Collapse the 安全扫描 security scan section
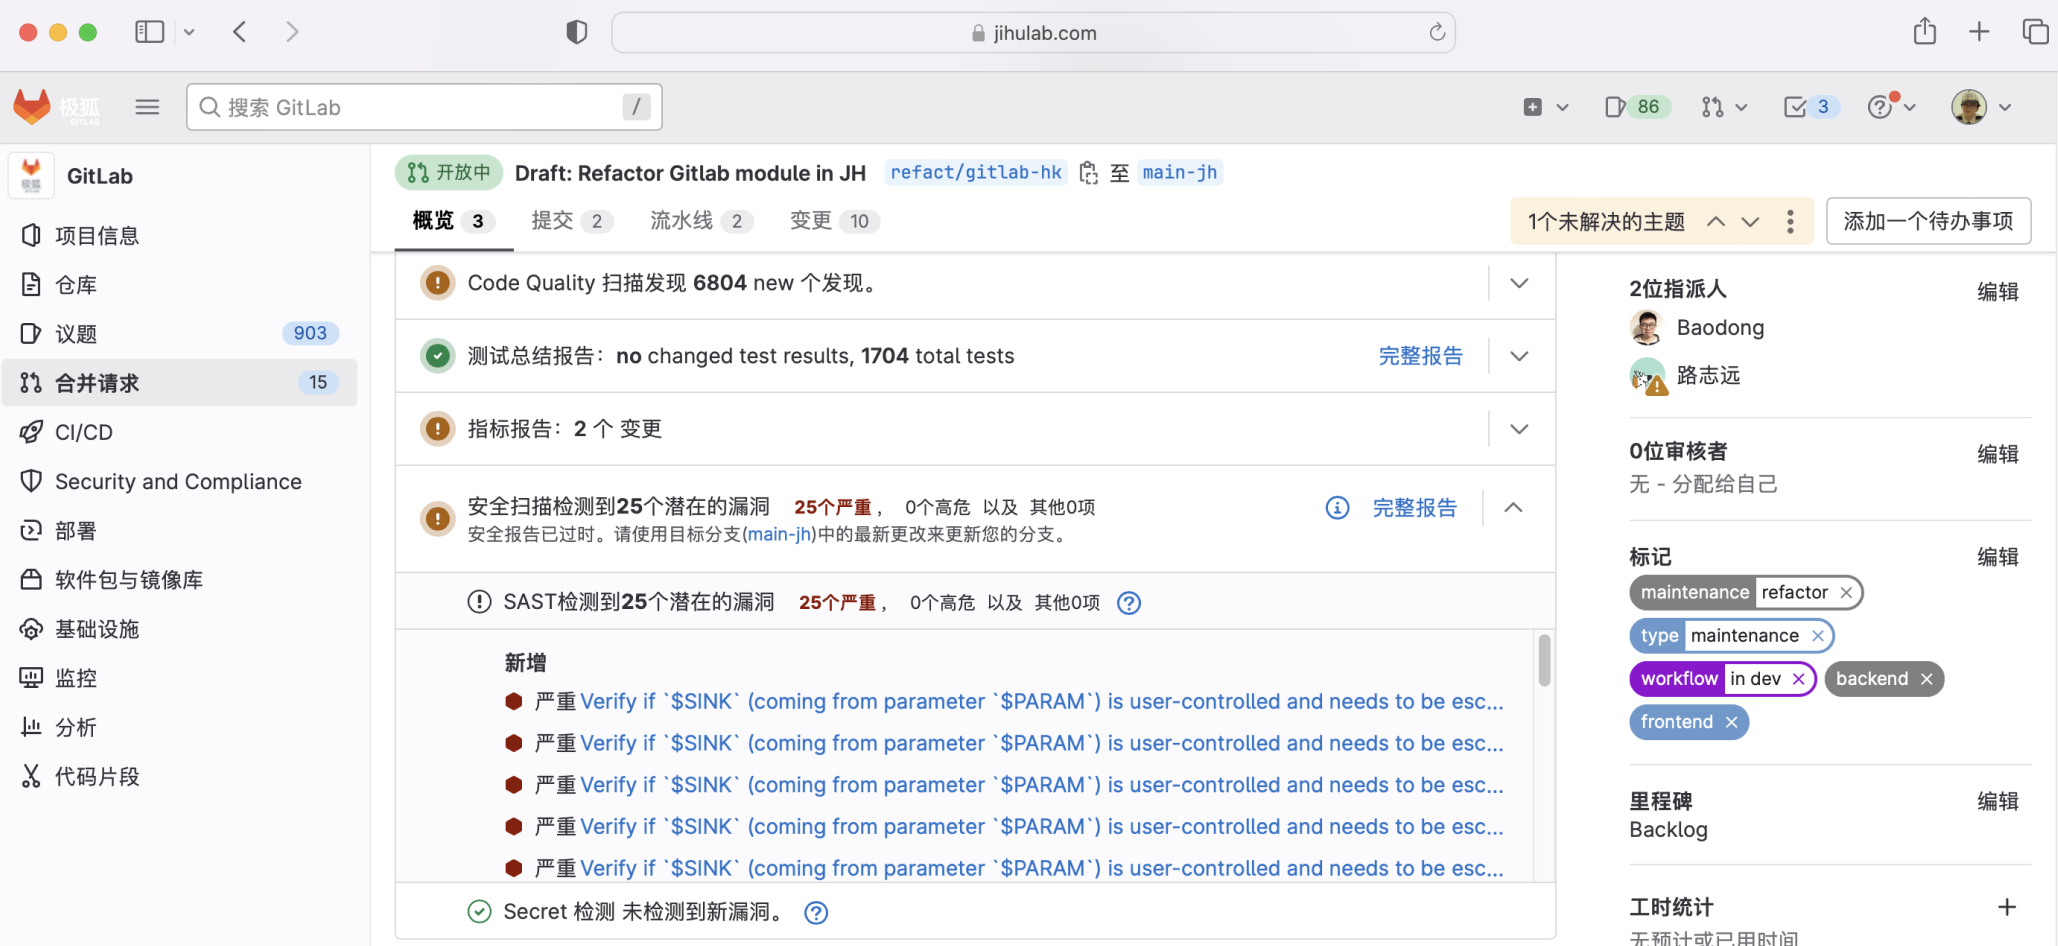This screenshot has height=946, width=2058. pos(1513,508)
